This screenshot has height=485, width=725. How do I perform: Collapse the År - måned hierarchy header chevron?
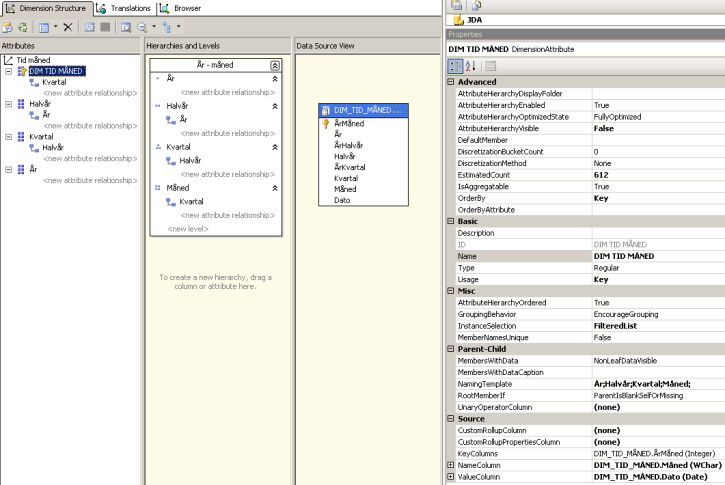[x=275, y=65]
